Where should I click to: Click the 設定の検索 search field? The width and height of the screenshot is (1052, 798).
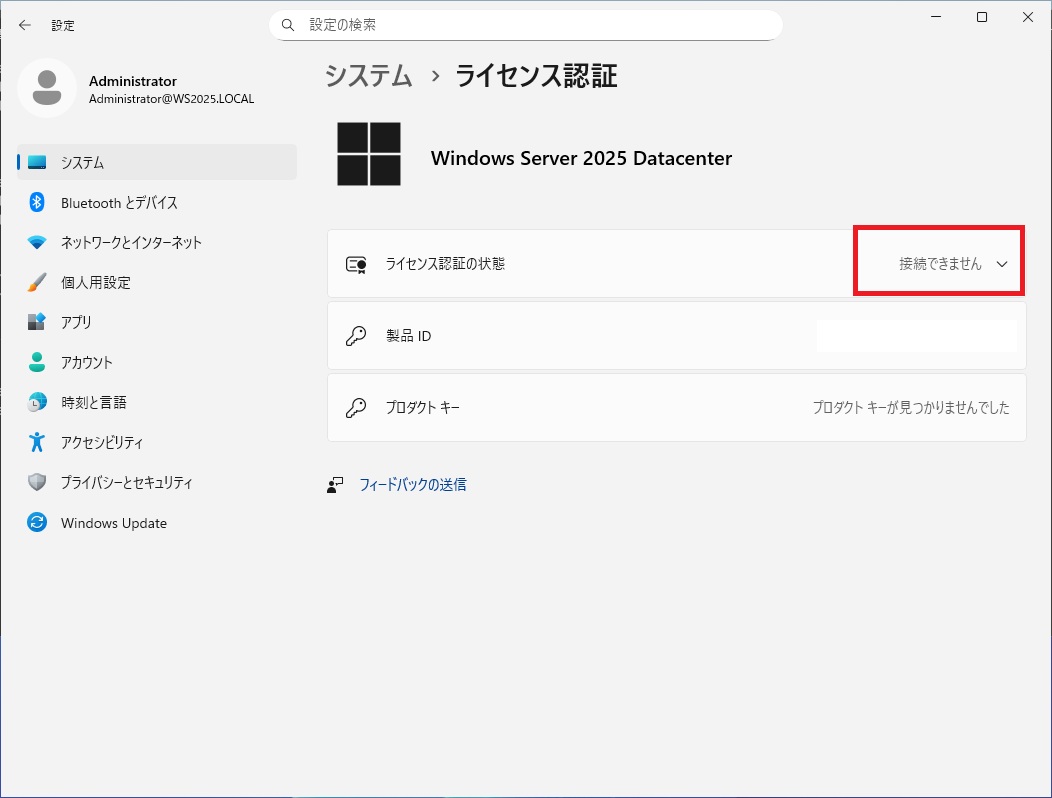point(526,25)
